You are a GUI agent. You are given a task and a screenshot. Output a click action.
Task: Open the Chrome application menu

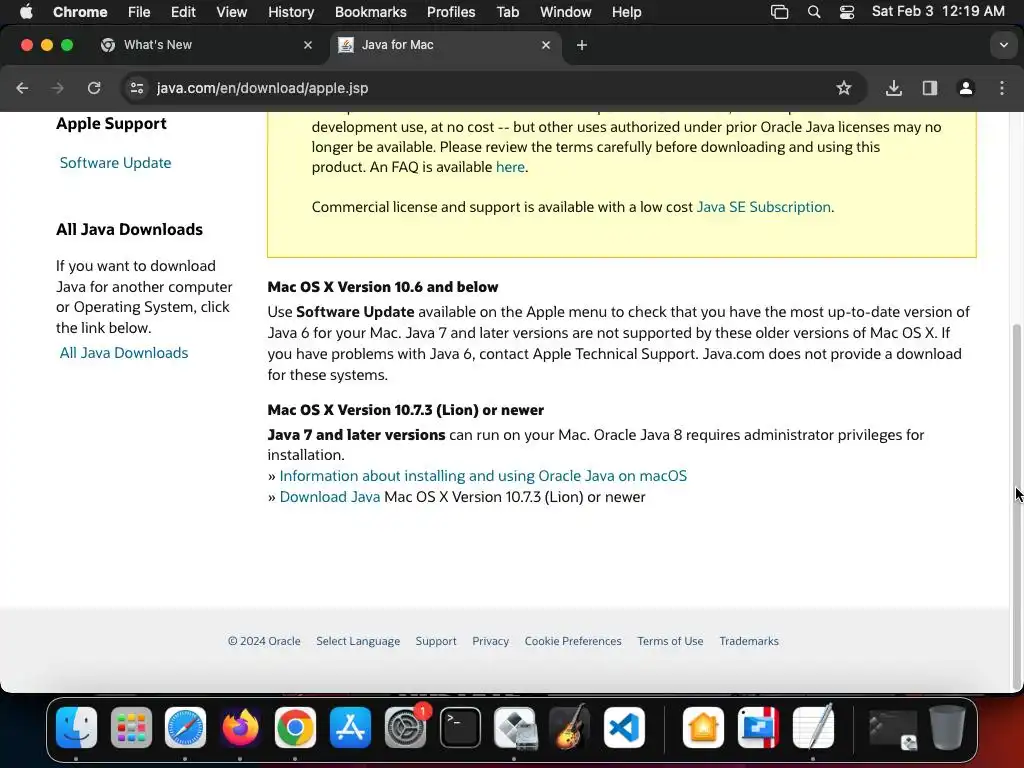[x=80, y=12]
